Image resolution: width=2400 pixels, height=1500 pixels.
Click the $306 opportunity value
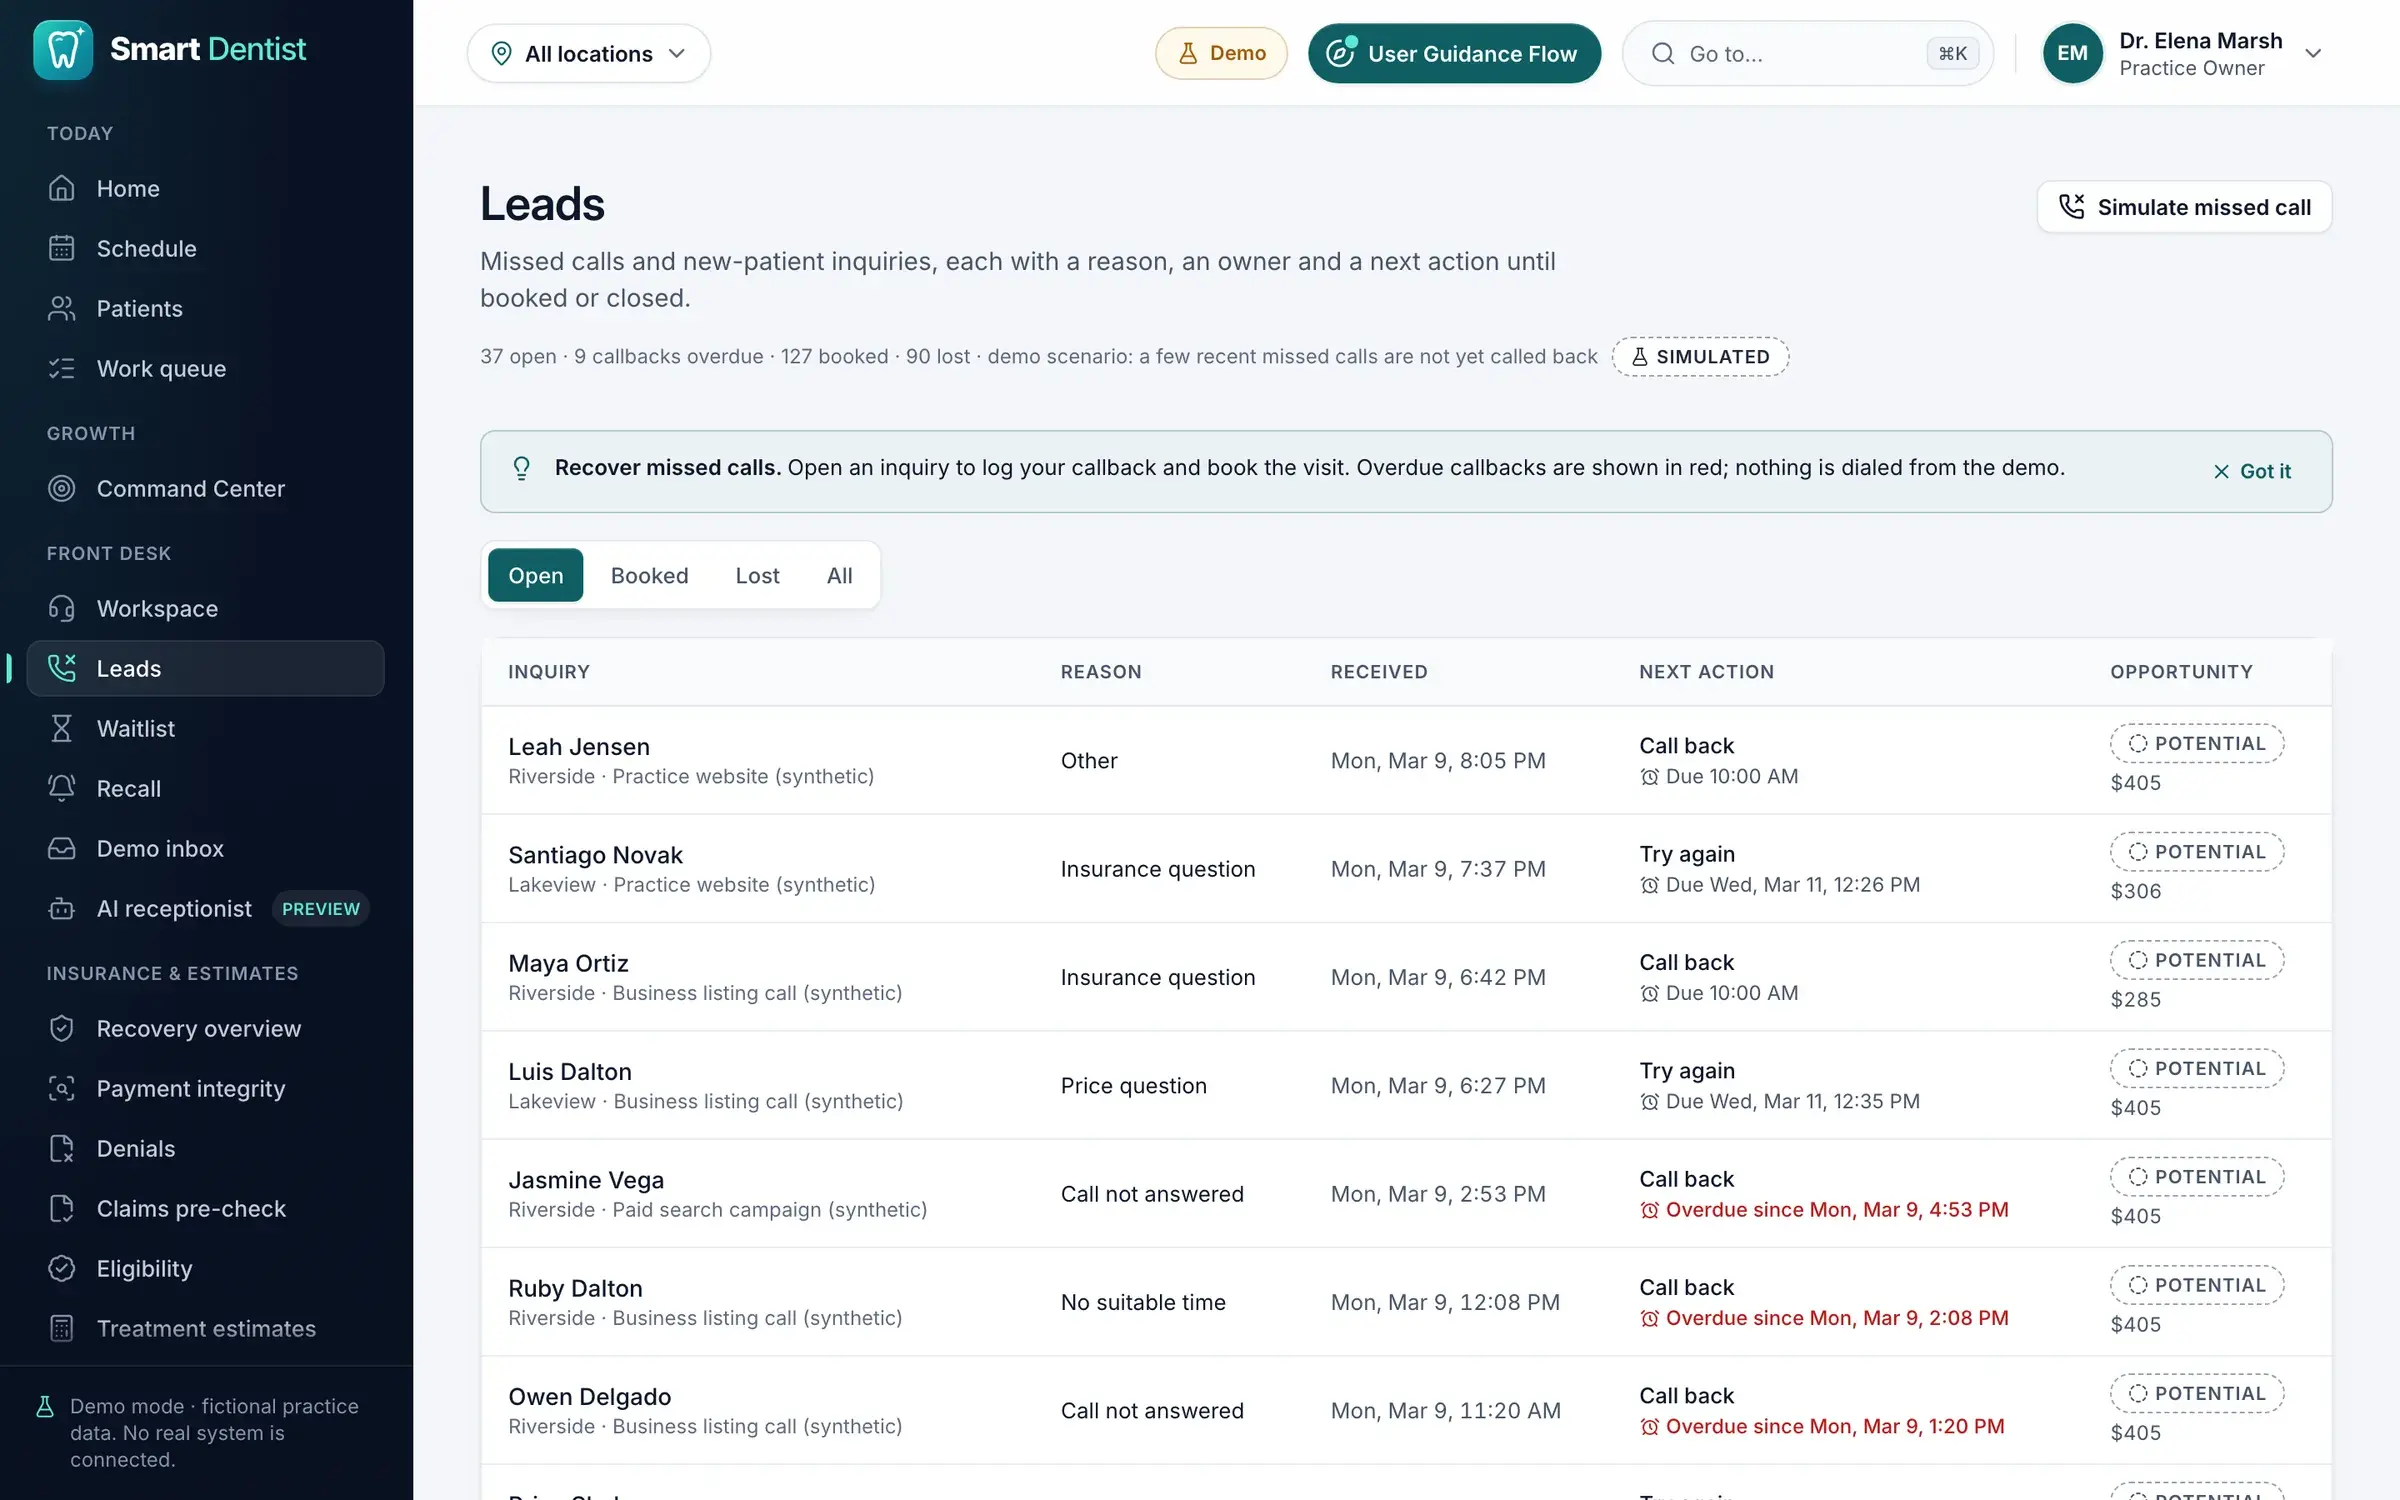click(2136, 891)
